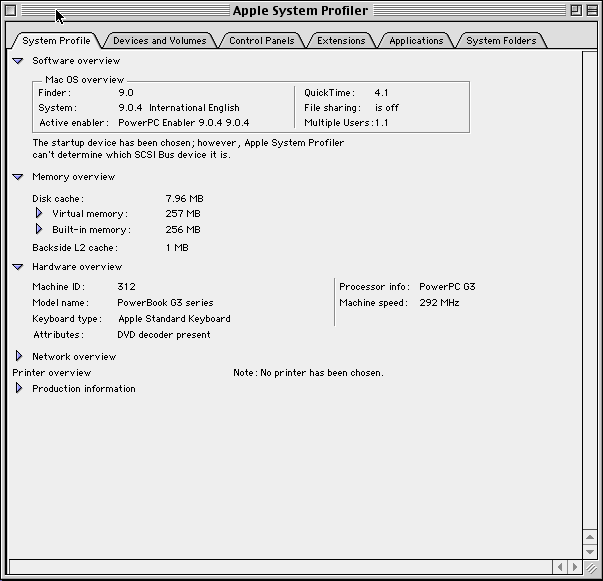The height and width of the screenshot is (581, 603).
Task: Click the window zoom box icon
Action: point(576,10)
